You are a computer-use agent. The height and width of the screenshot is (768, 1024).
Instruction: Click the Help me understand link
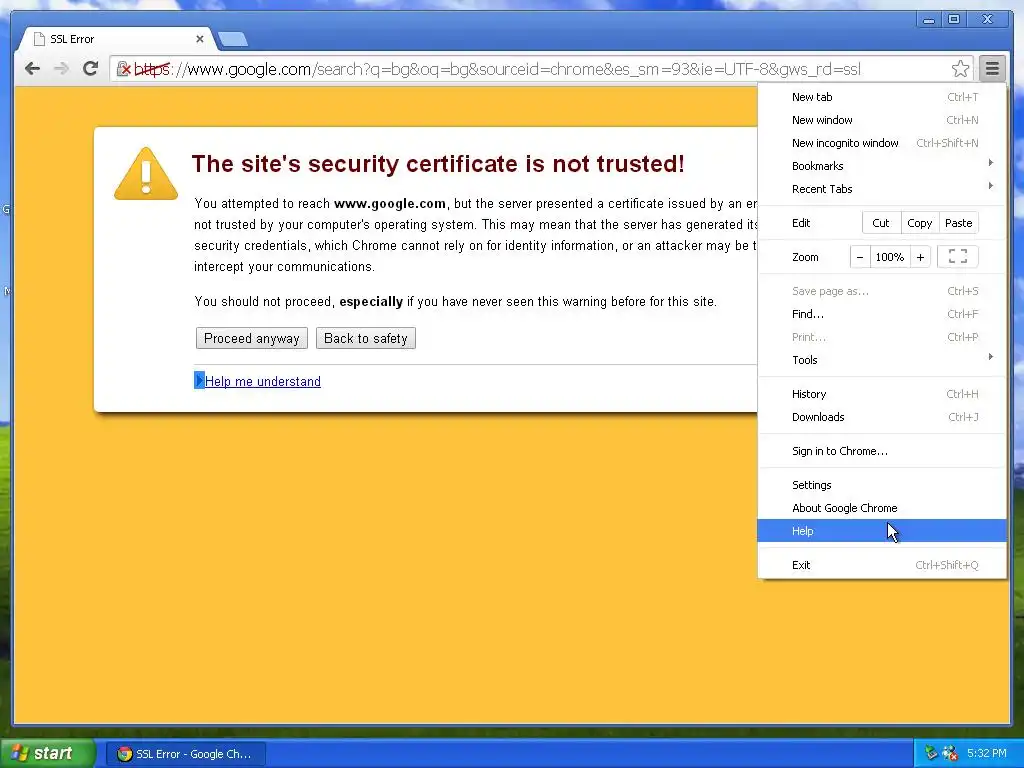(263, 381)
